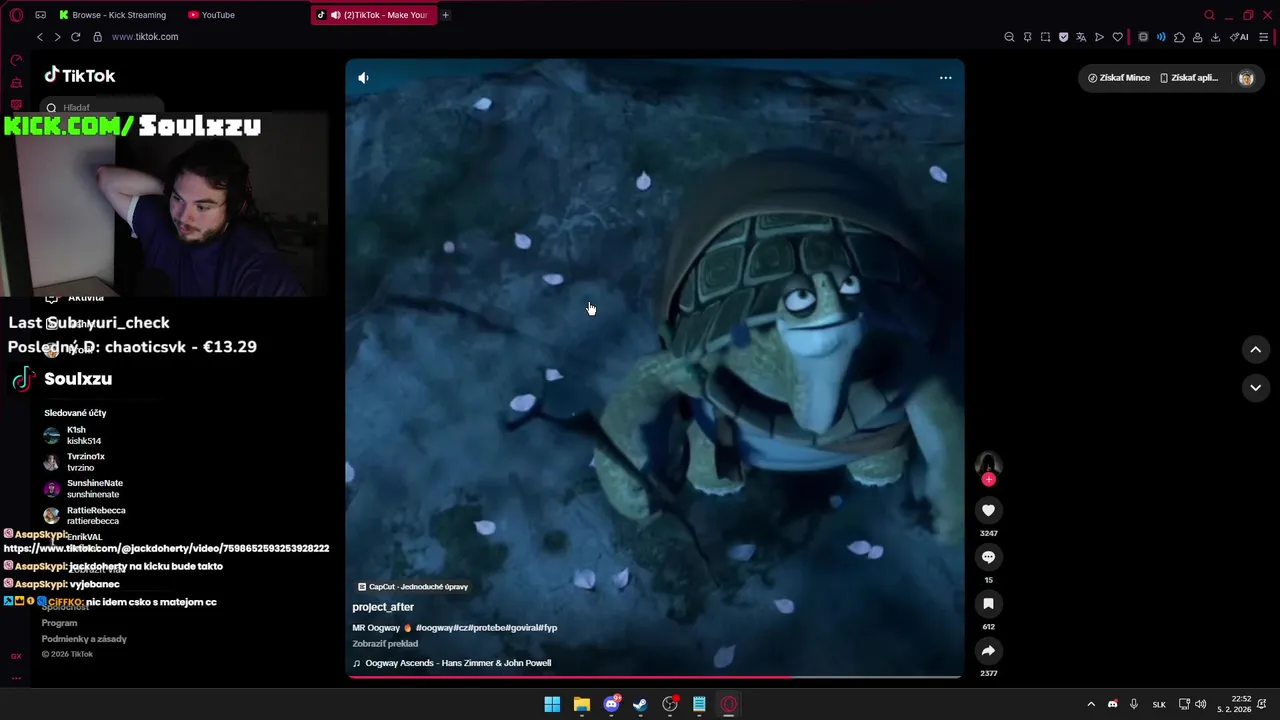1280x720 pixels.
Task: Open the Program footer link
Action: [59, 623]
